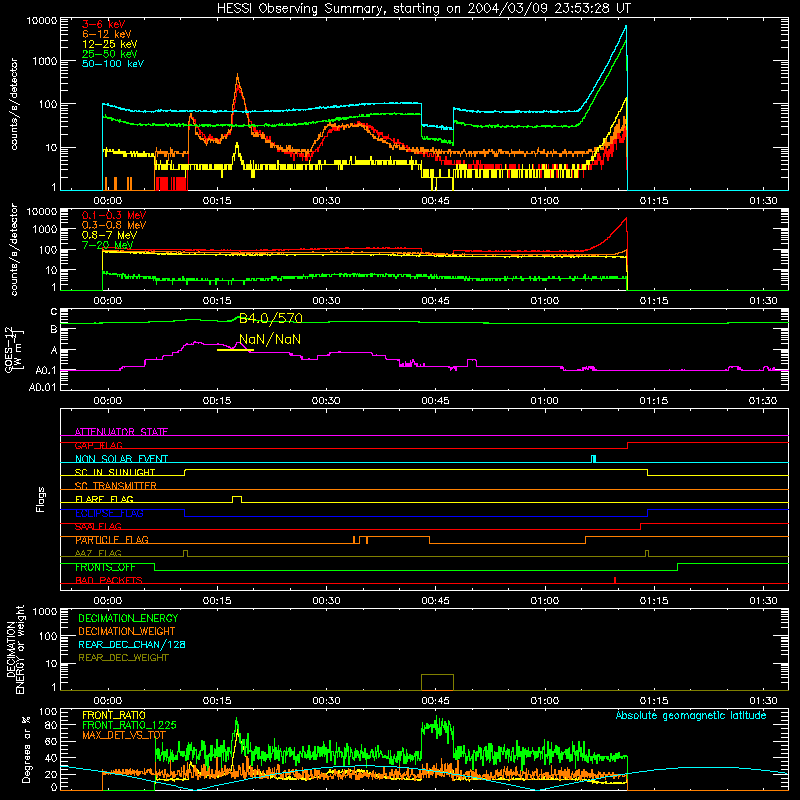Click the yellow FRONT_RATIO legend label
Image resolution: width=800 pixels, height=800 pixels.
[x=114, y=715]
